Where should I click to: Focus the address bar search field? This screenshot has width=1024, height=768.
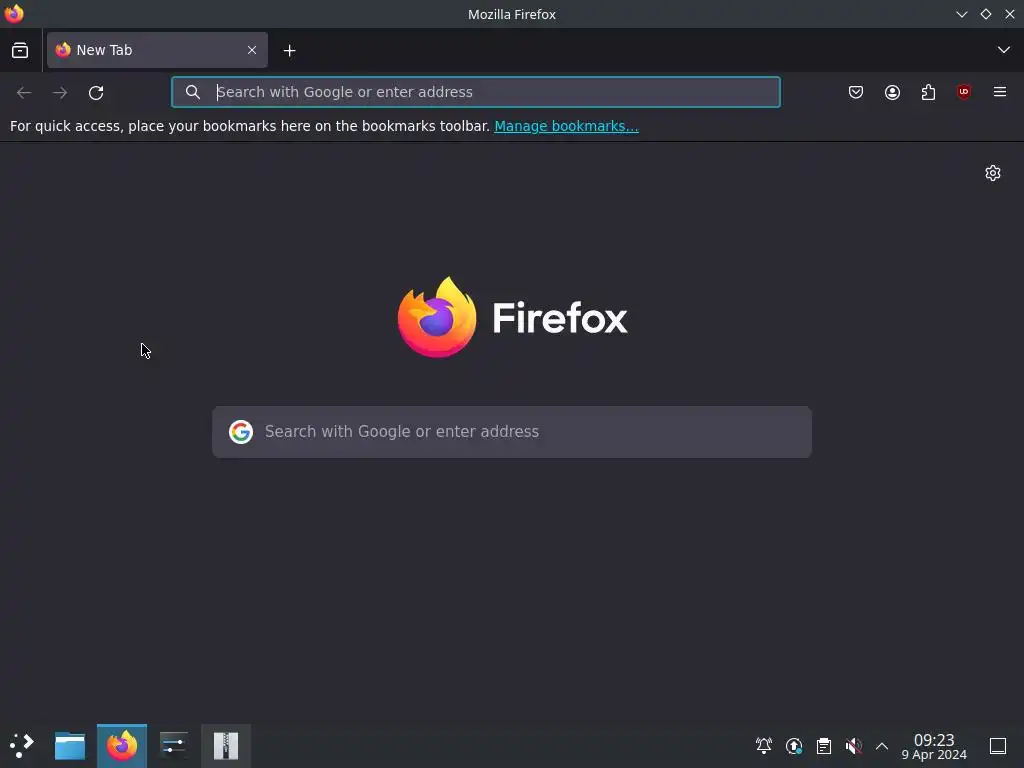pos(475,92)
